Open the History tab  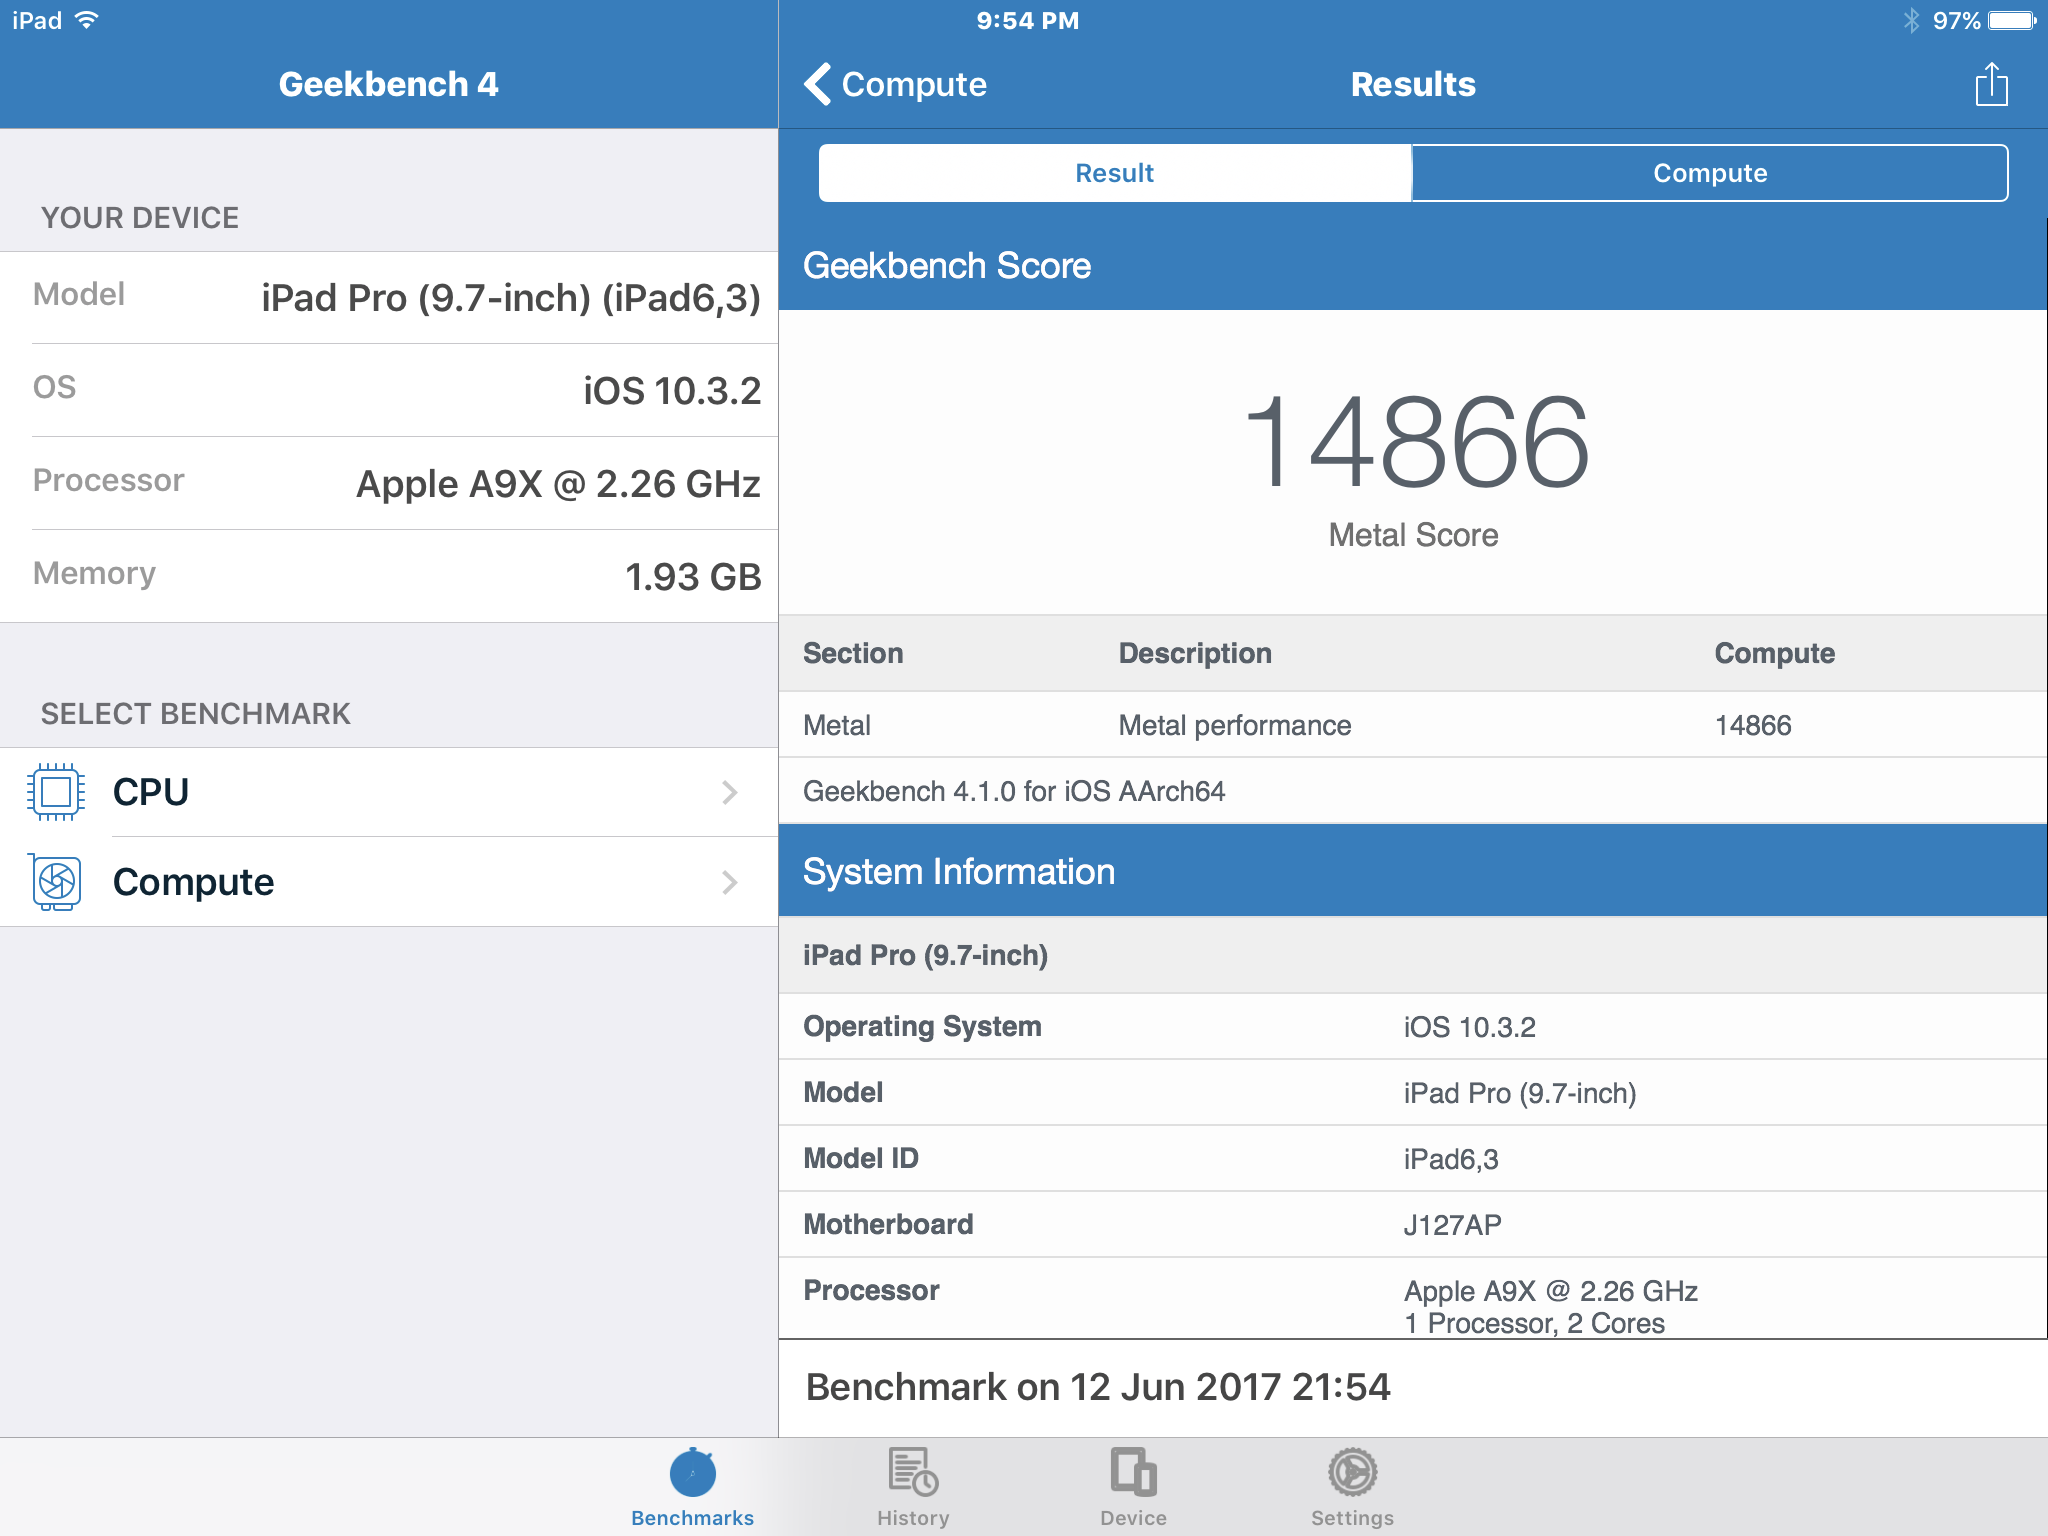pos(913,1487)
